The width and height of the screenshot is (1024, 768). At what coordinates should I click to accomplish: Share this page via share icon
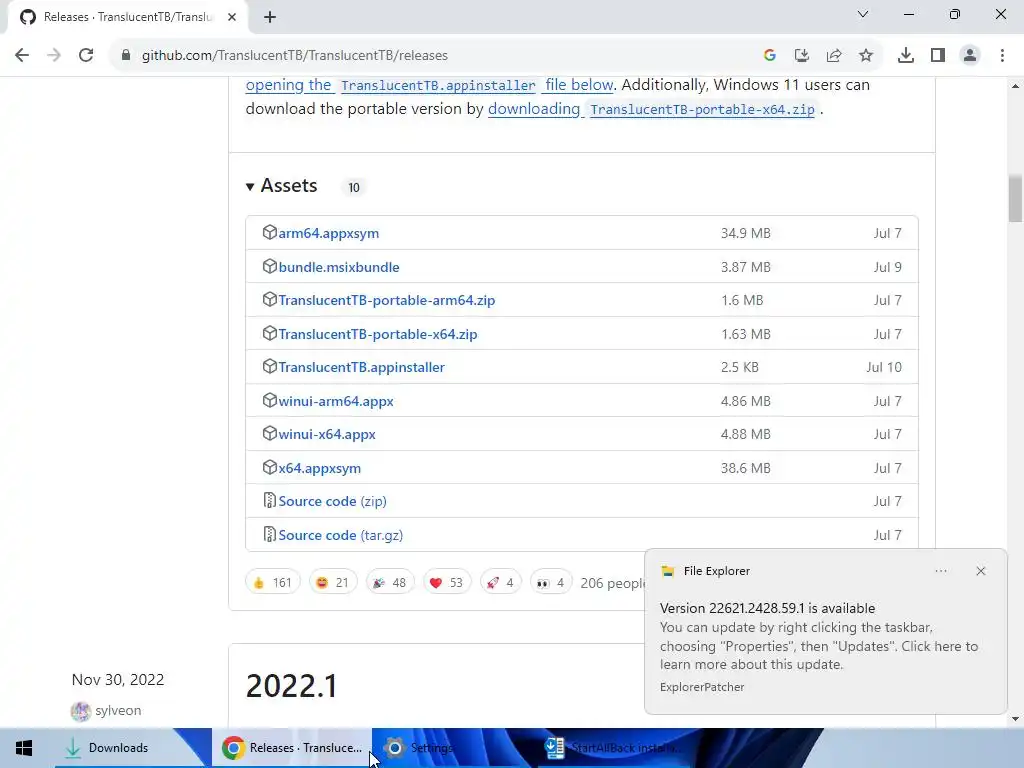pos(834,56)
